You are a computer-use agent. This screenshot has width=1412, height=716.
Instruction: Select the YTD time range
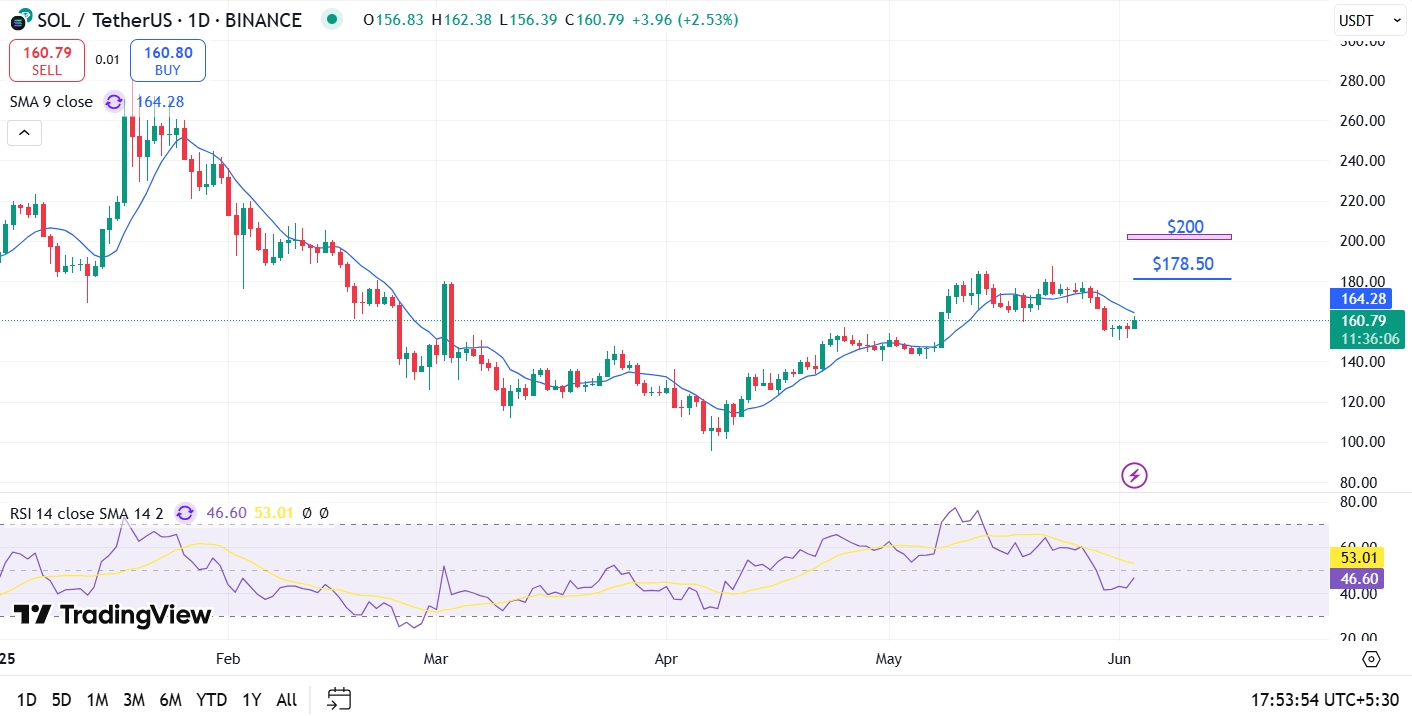coord(211,699)
